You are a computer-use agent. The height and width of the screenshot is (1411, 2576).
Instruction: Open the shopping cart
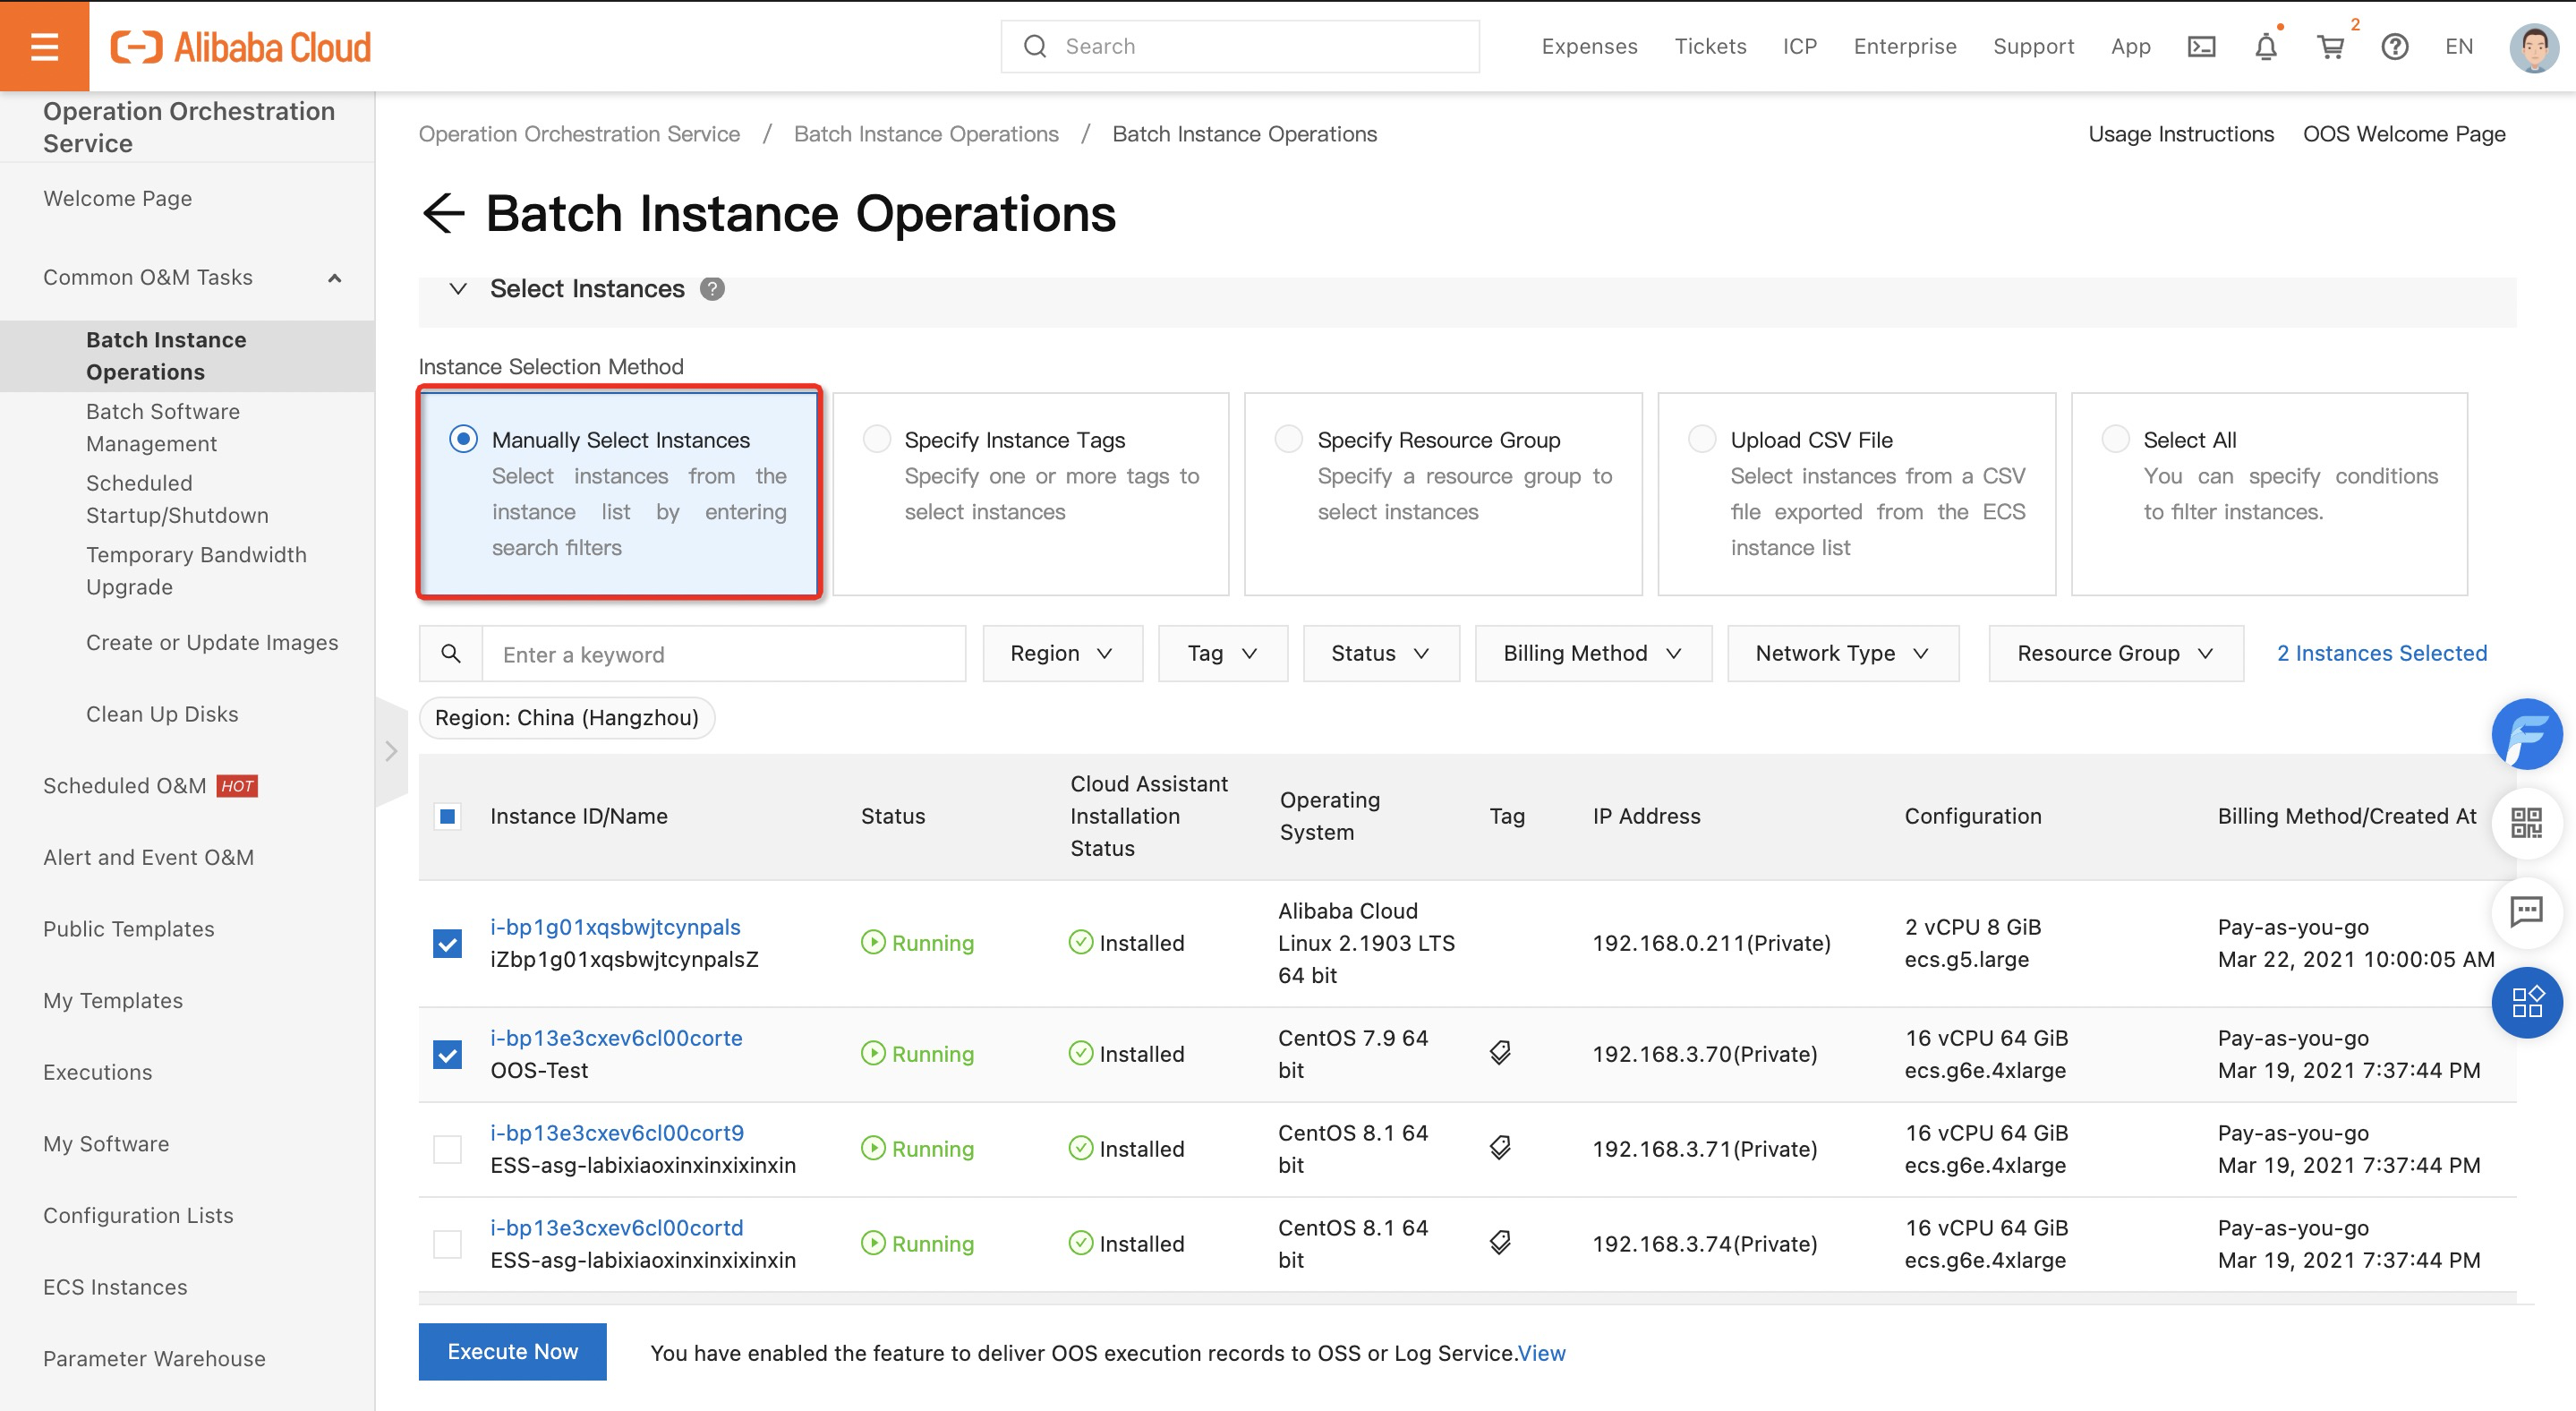tap(2330, 46)
